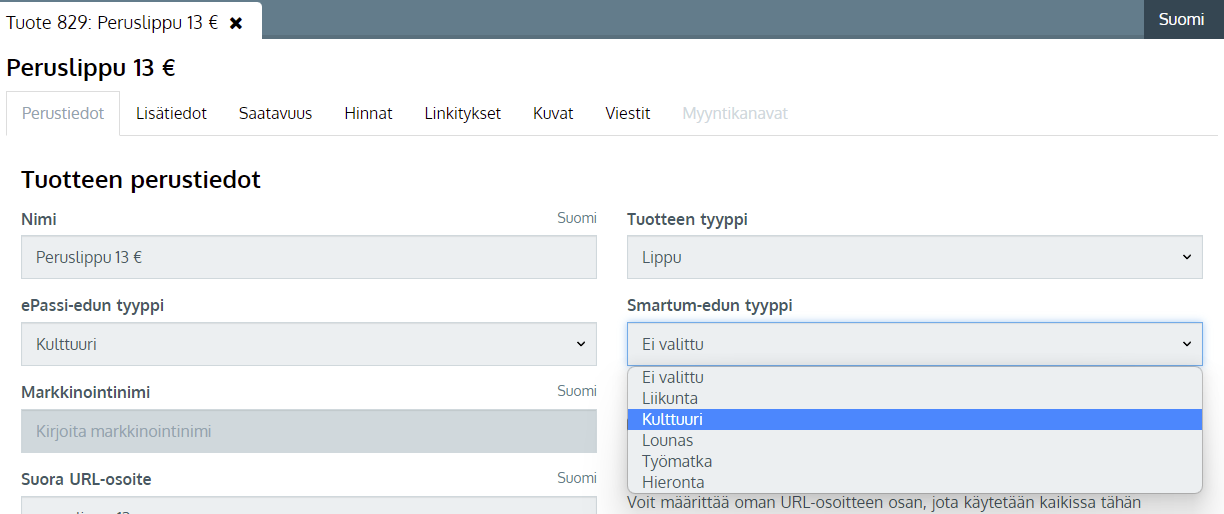
Task: Select the highlighted Kulttuuri option
Action: point(673,419)
